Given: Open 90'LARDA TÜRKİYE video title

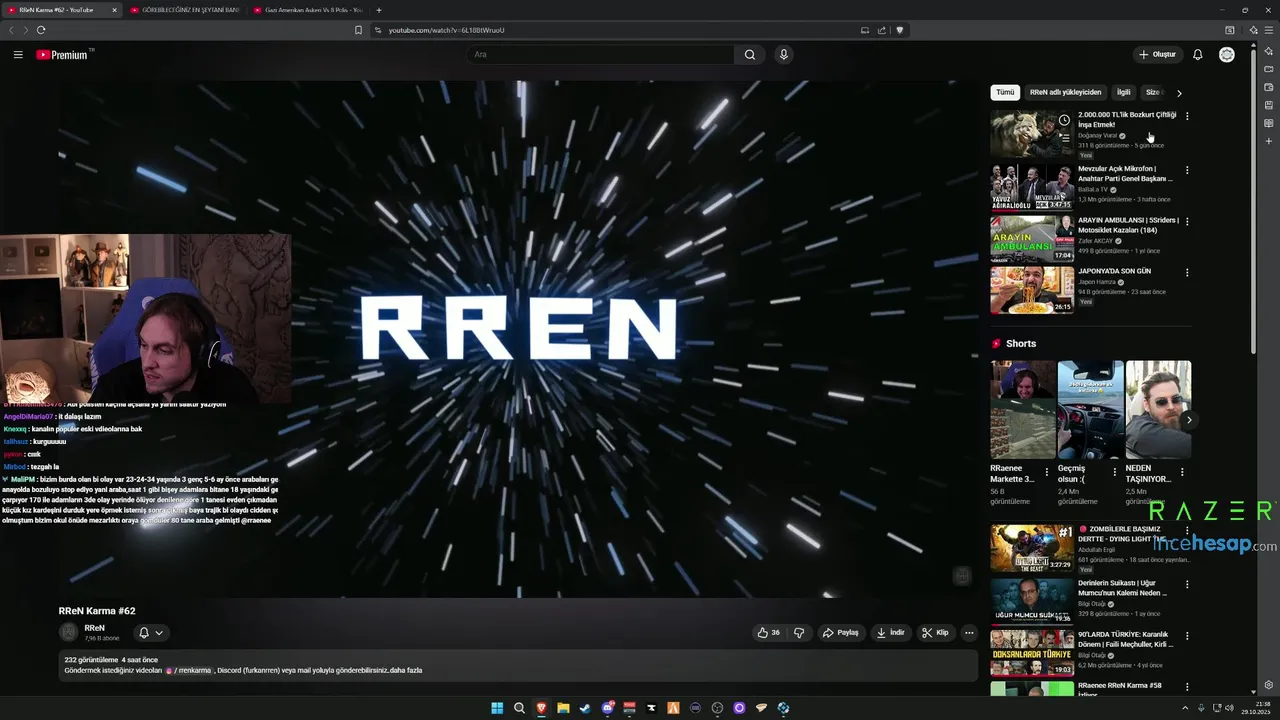Looking at the screenshot, I should (1125, 639).
